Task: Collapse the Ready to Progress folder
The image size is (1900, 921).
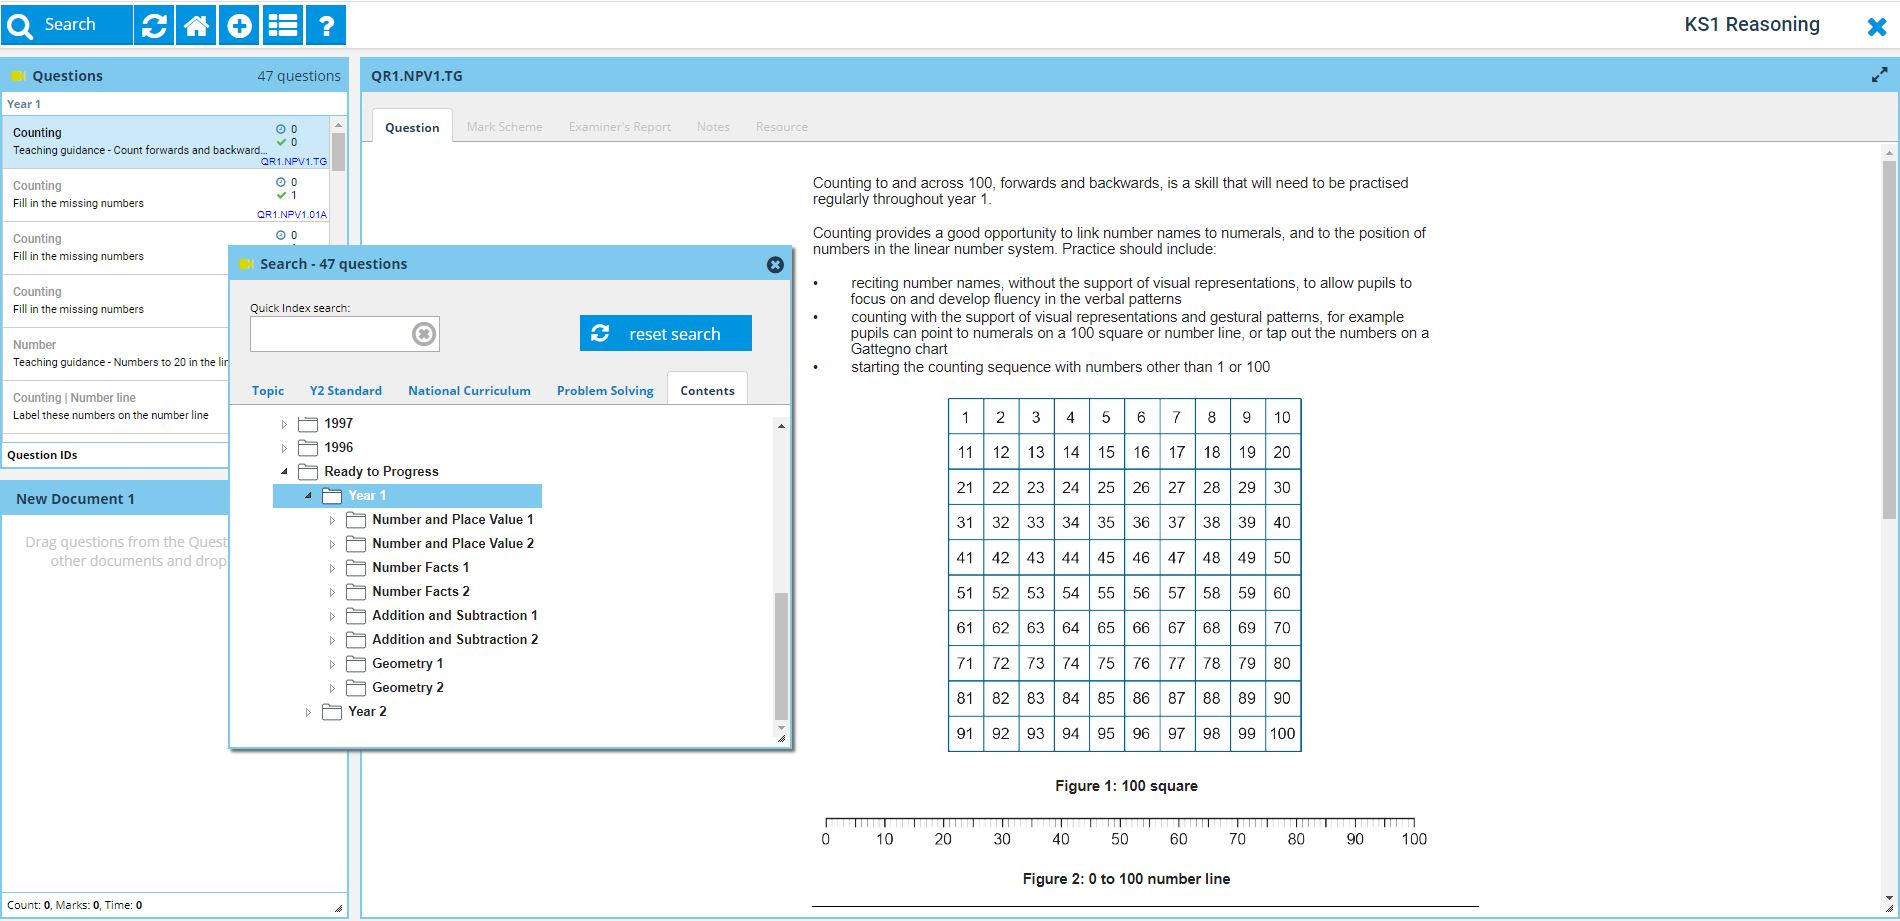Action: 285,472
